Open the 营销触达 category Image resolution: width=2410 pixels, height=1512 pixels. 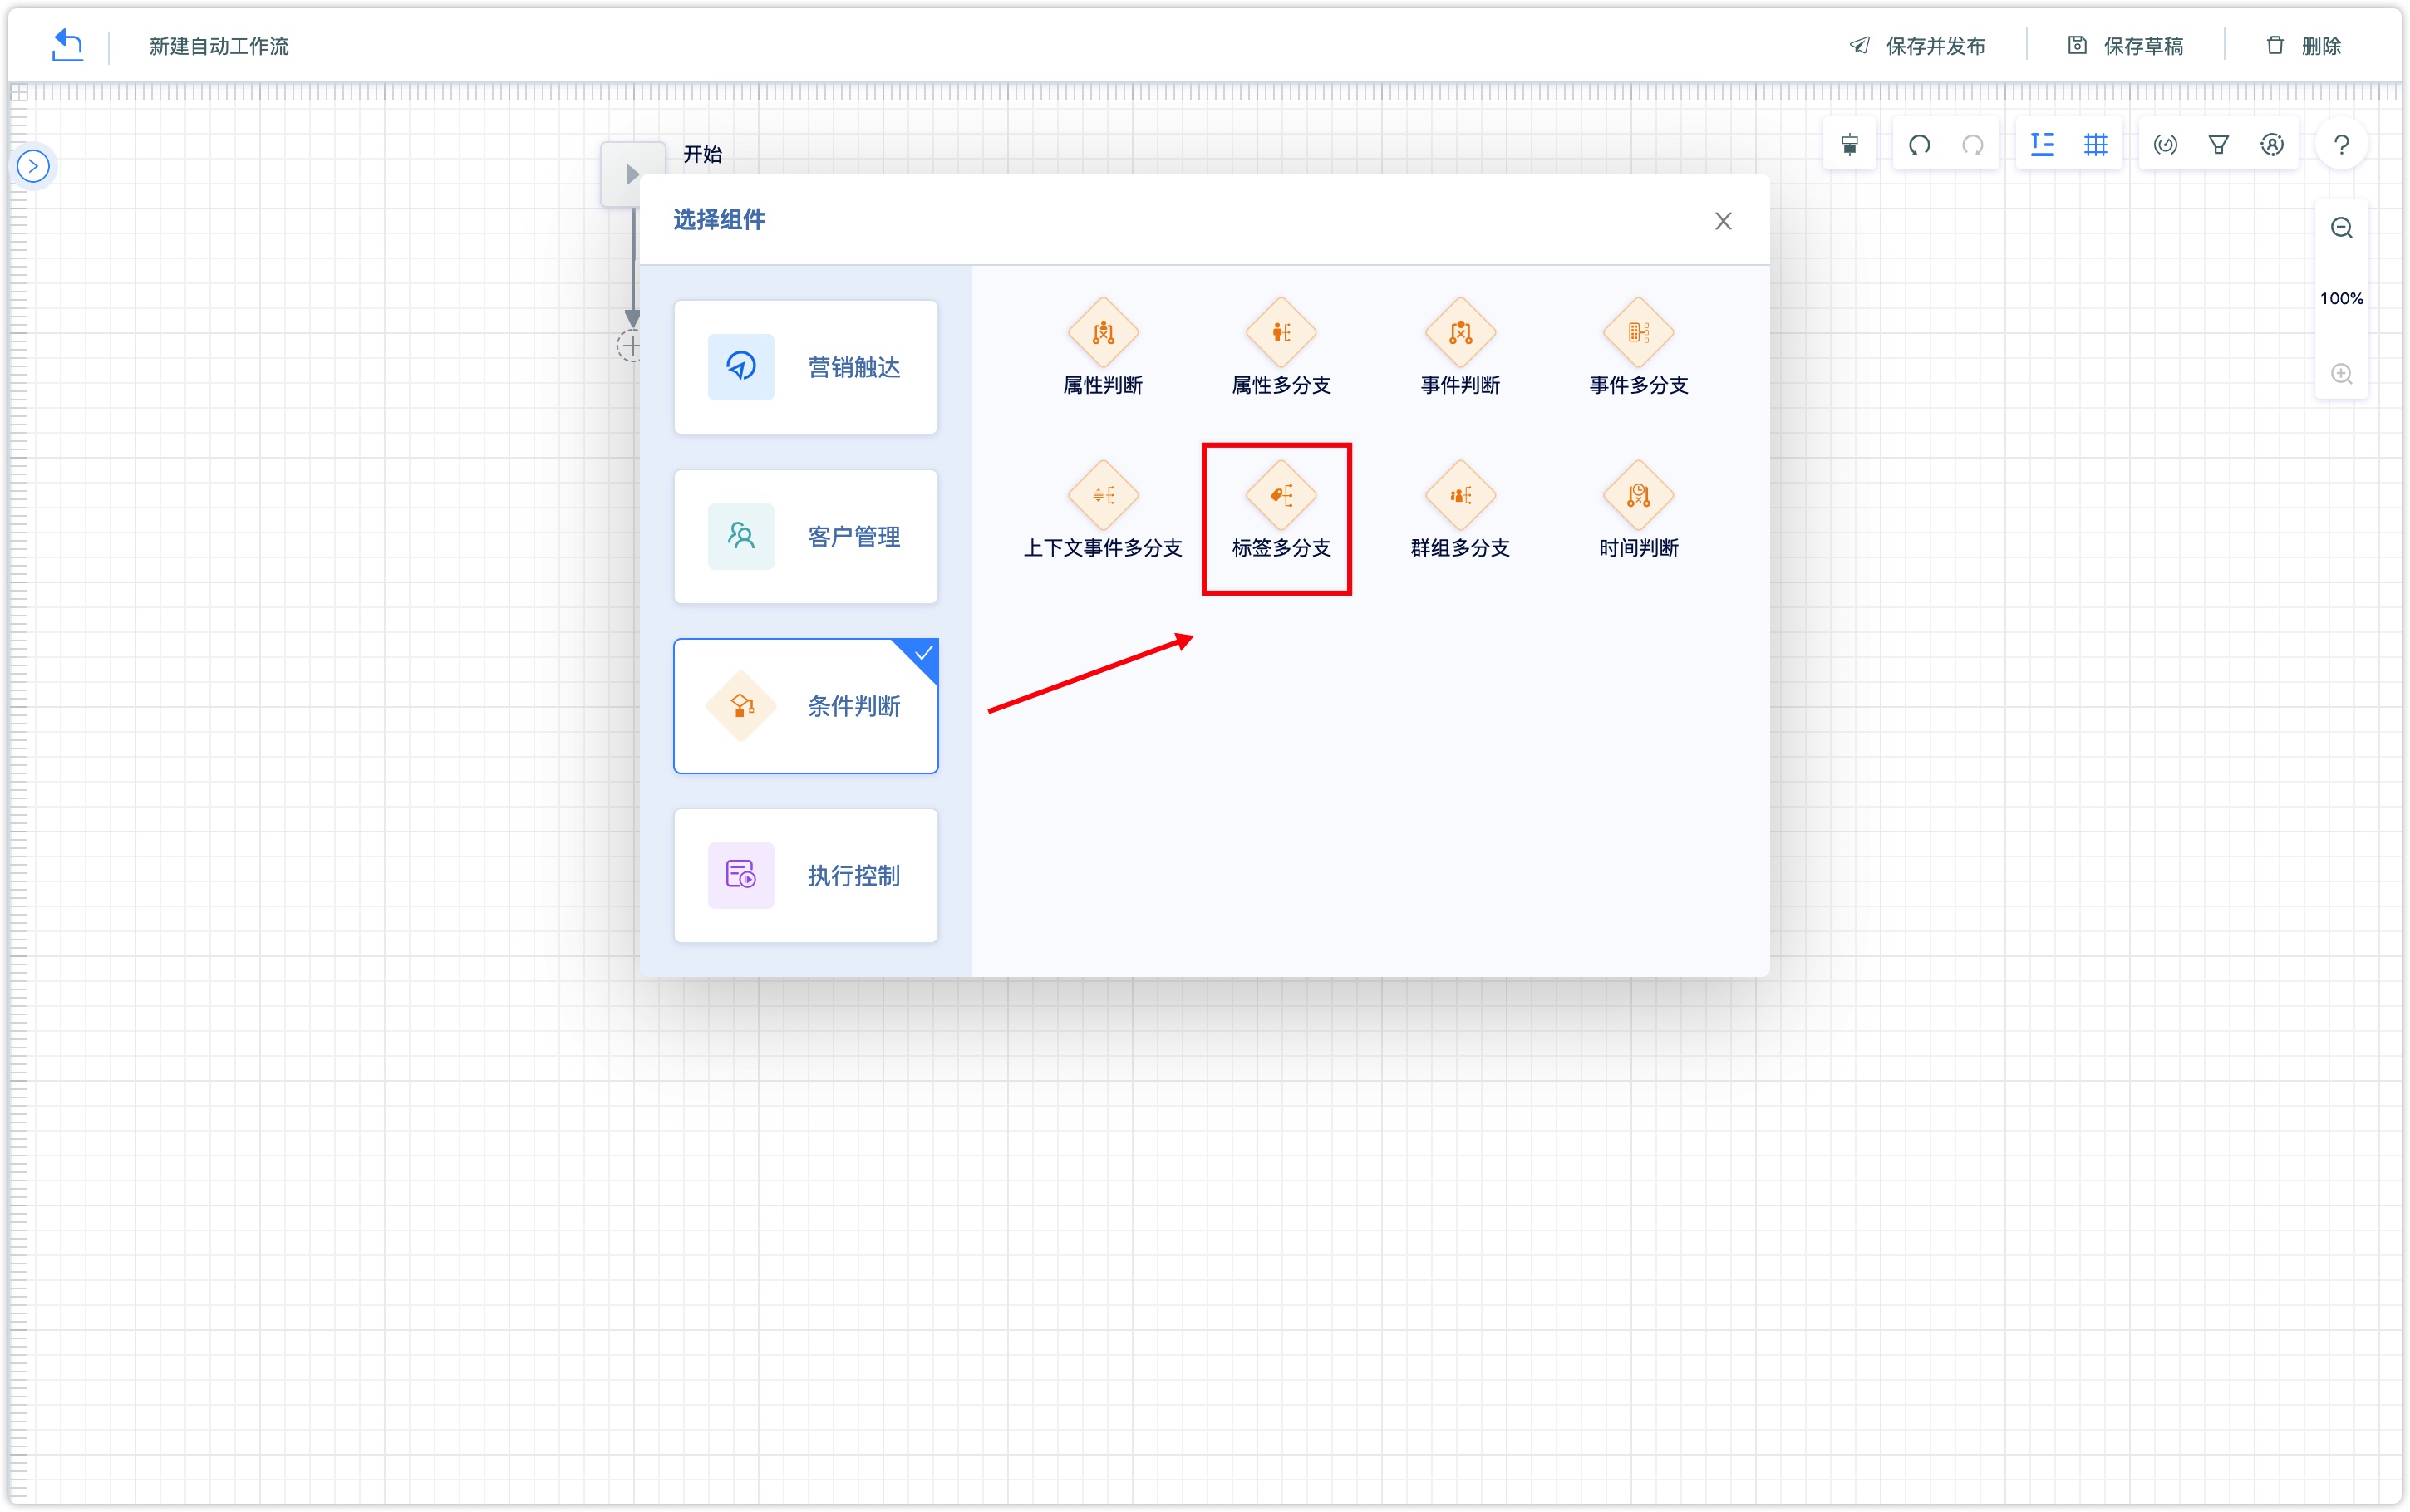(x=806, y=367)
